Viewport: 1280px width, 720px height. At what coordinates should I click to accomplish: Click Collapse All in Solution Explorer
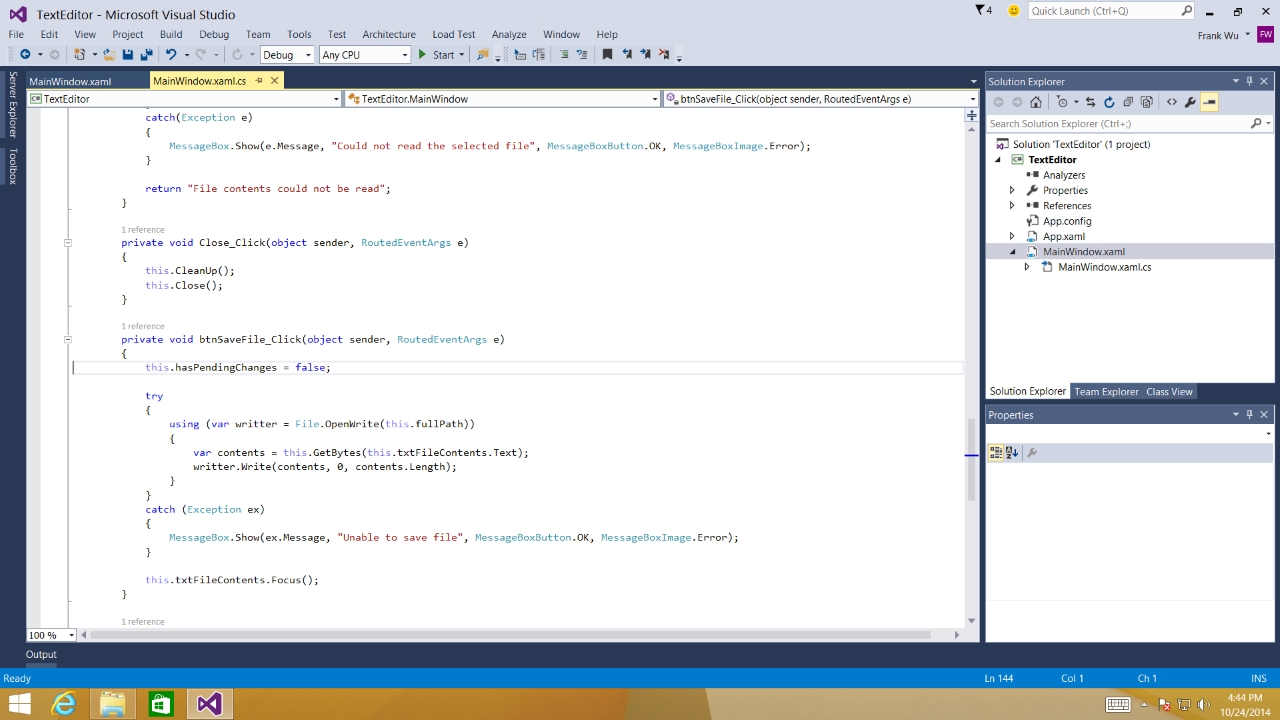(1128, 102)
